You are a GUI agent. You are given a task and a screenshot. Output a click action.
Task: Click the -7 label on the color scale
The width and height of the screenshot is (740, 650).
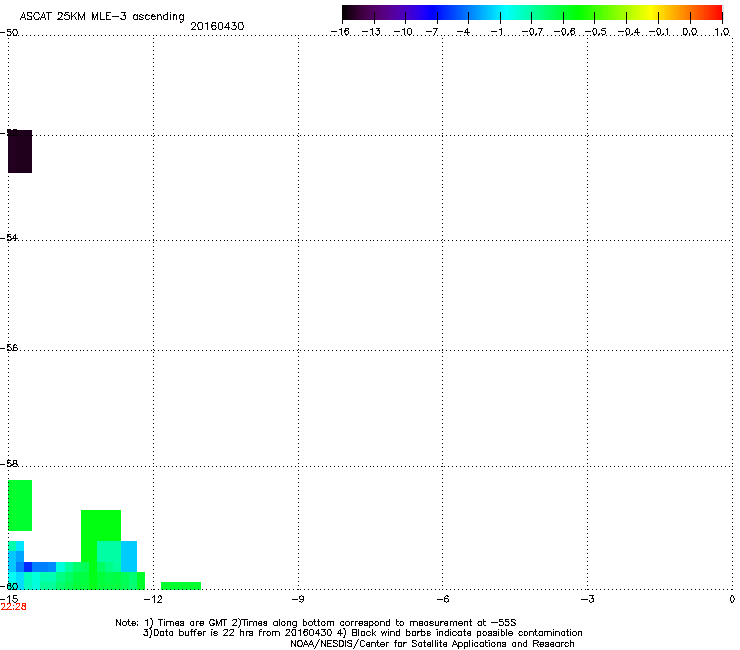[432, 32]
